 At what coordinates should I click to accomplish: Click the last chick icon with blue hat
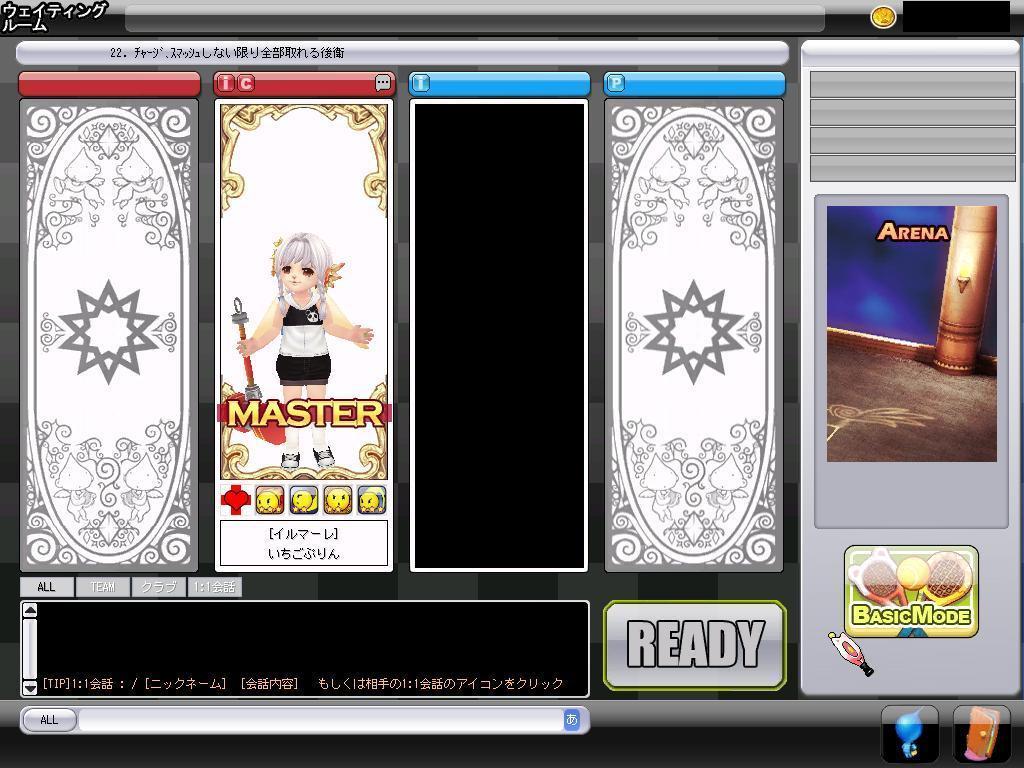[372, 500]
